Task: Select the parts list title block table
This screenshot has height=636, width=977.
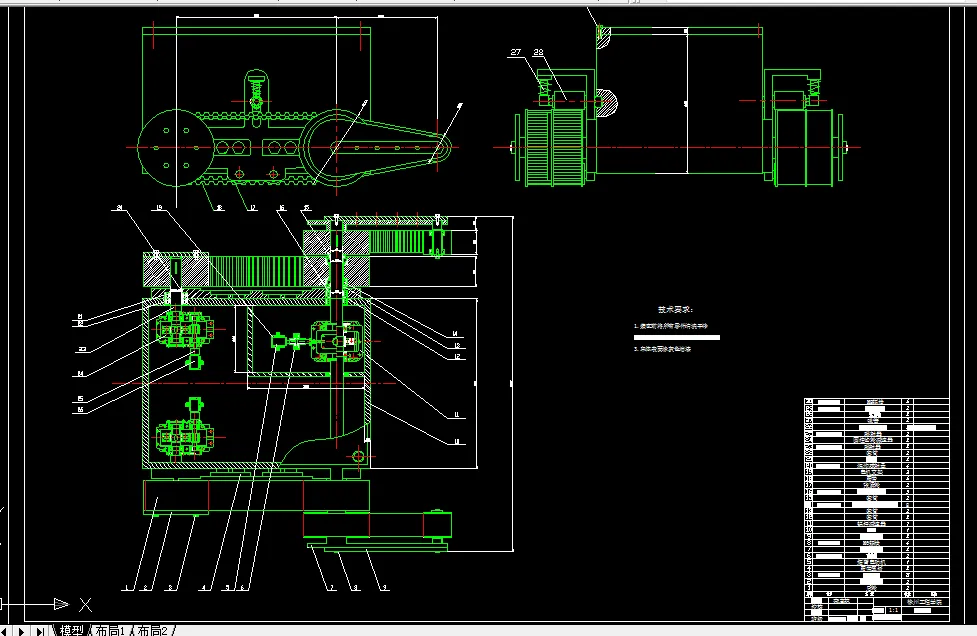Action: 876,510
